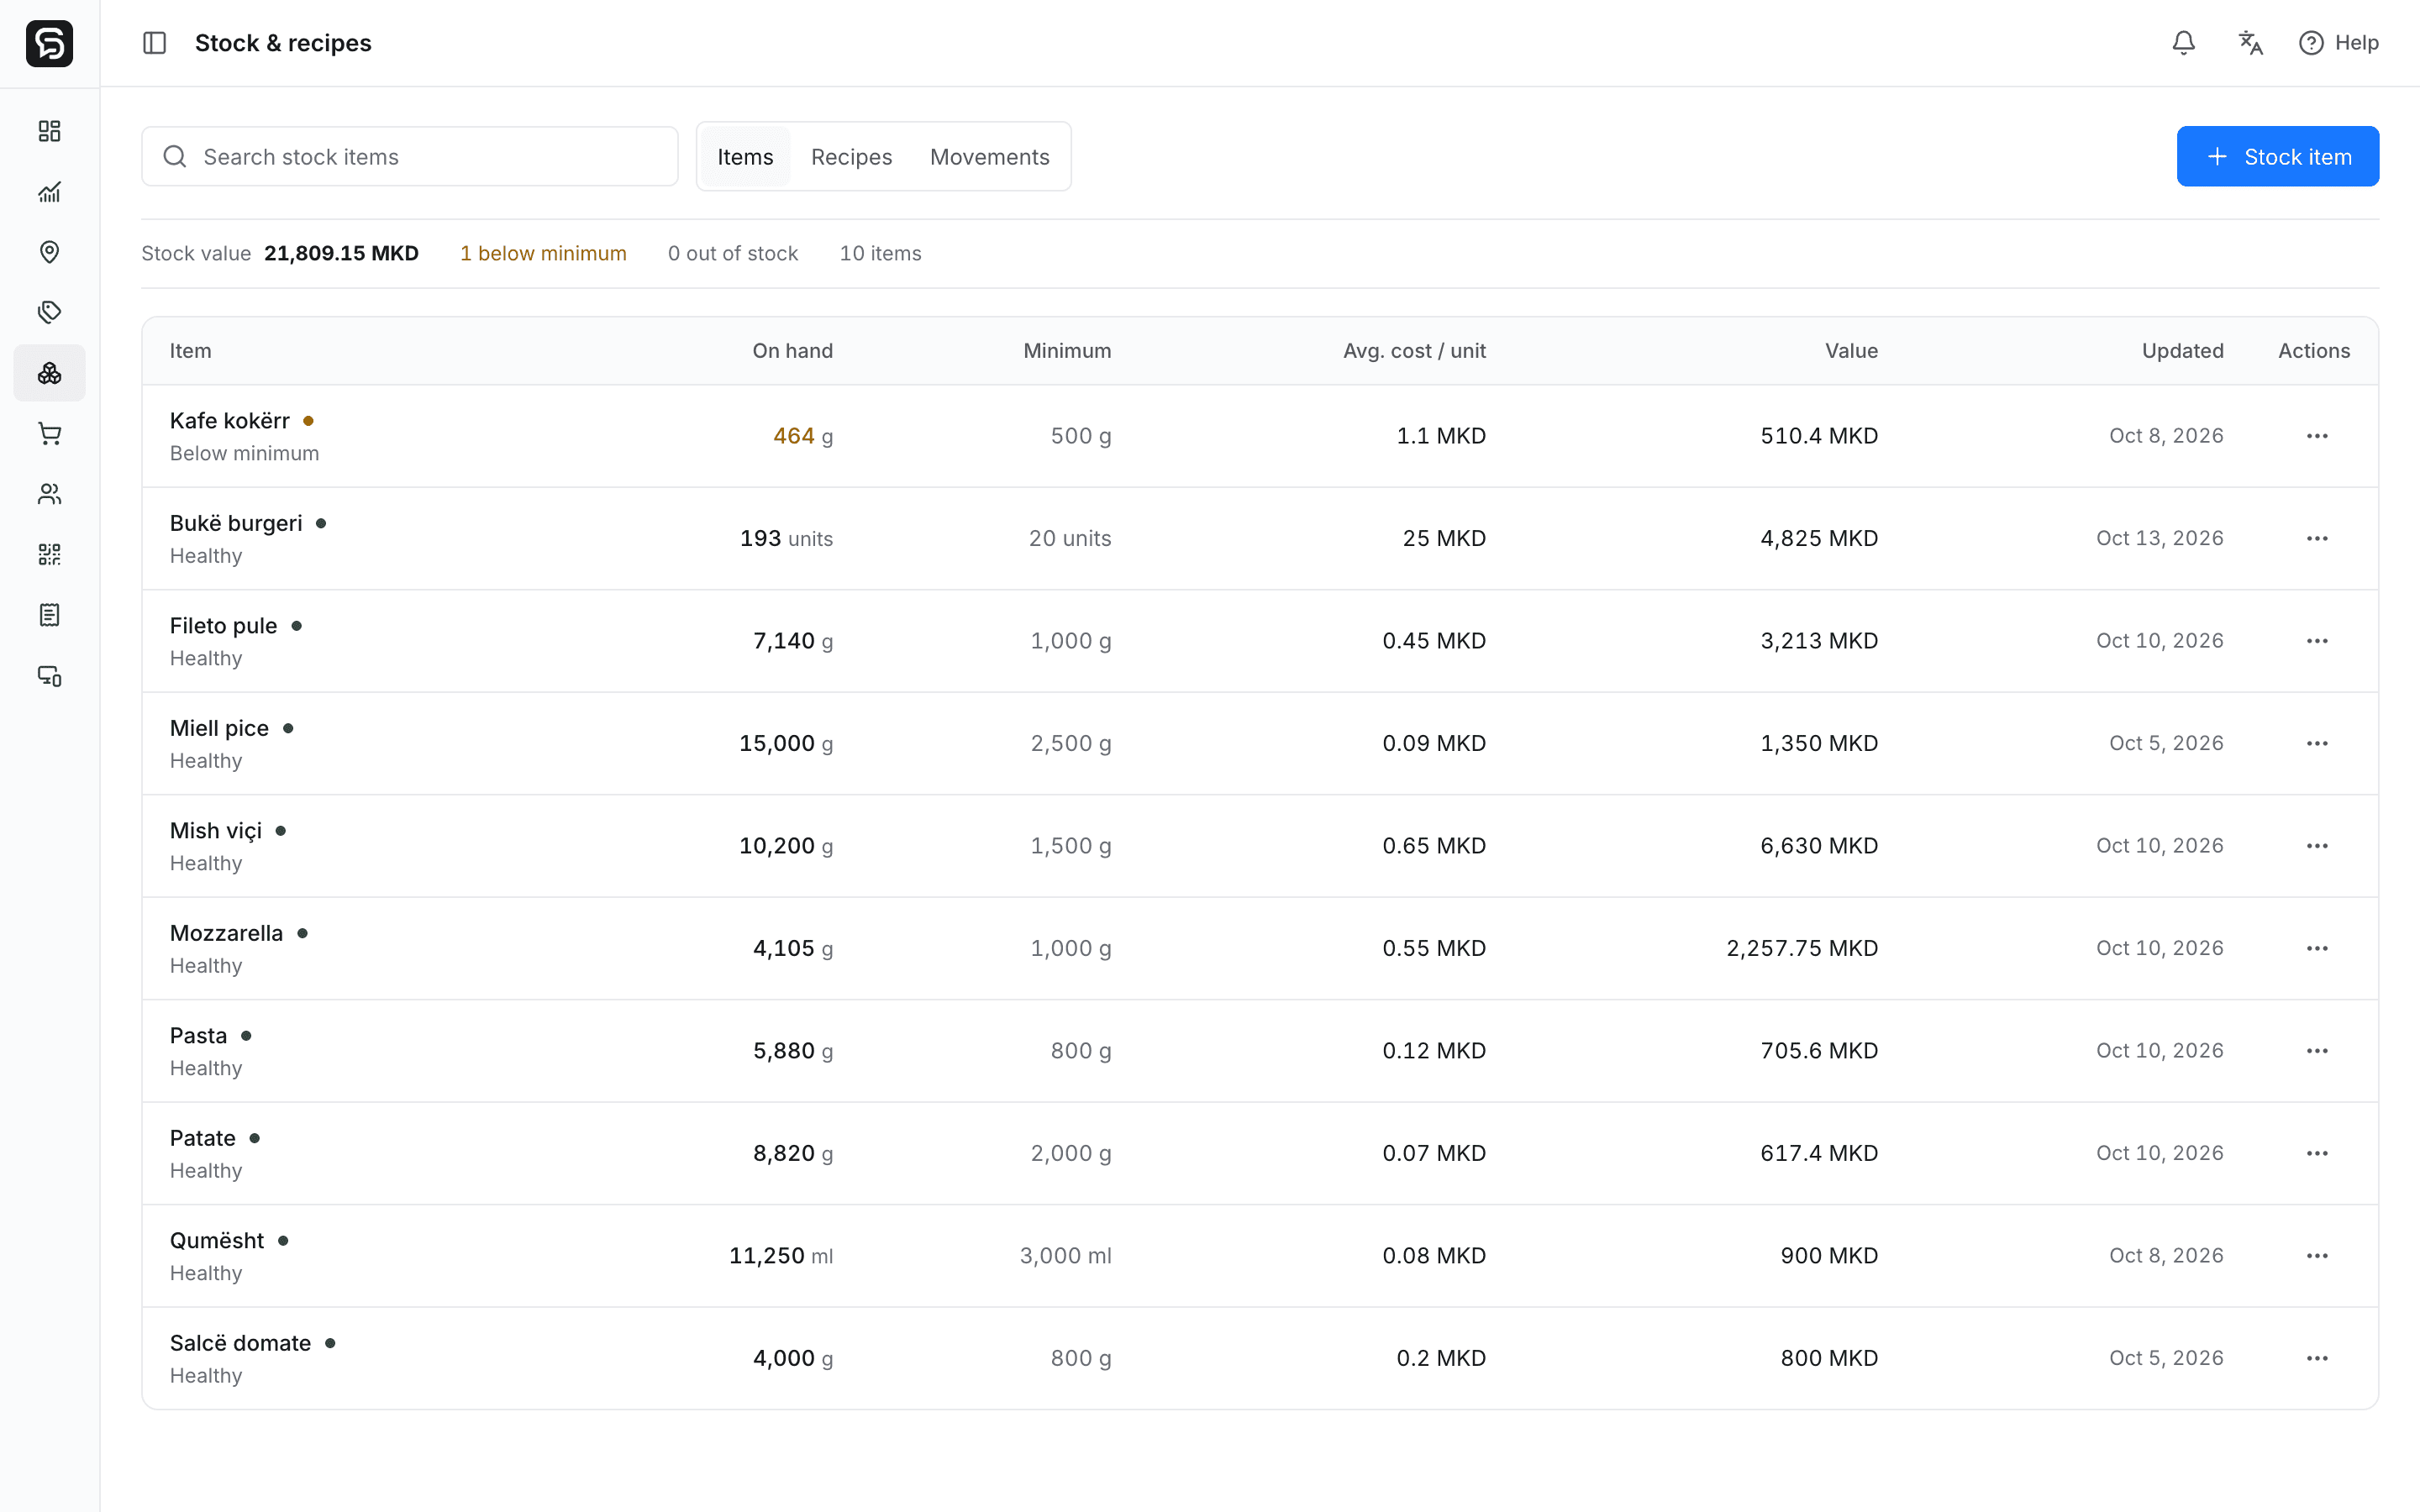Select the Items tab

point(745,157)
